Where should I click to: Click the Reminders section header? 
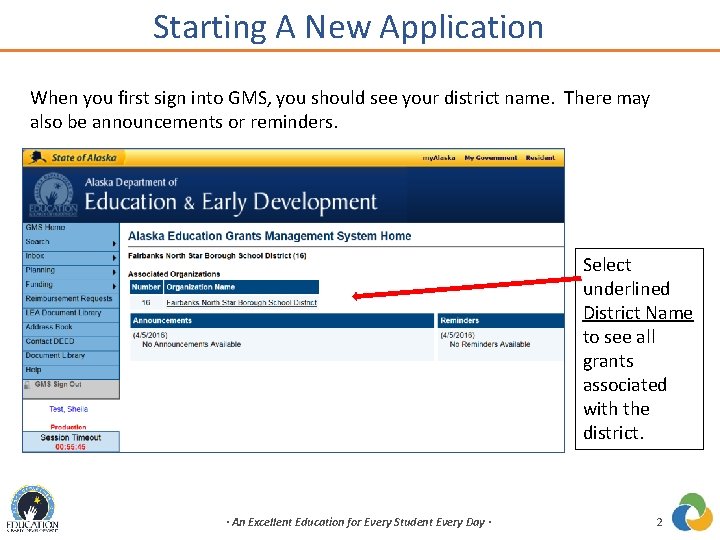(x=501, y=321)
